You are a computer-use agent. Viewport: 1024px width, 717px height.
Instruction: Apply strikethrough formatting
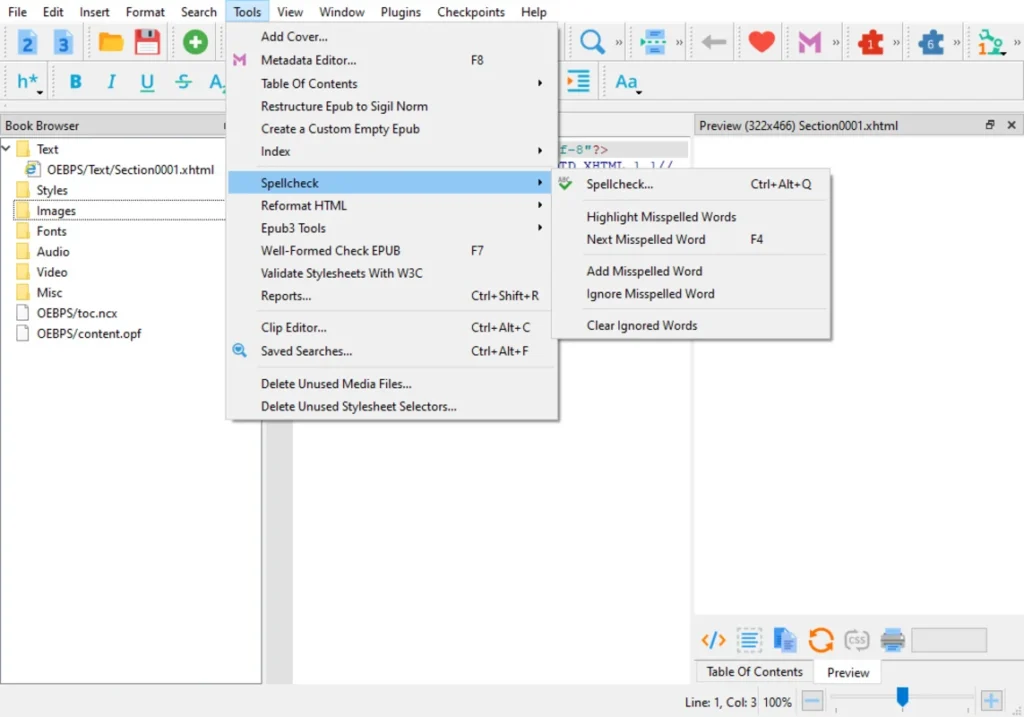(184, 82)
